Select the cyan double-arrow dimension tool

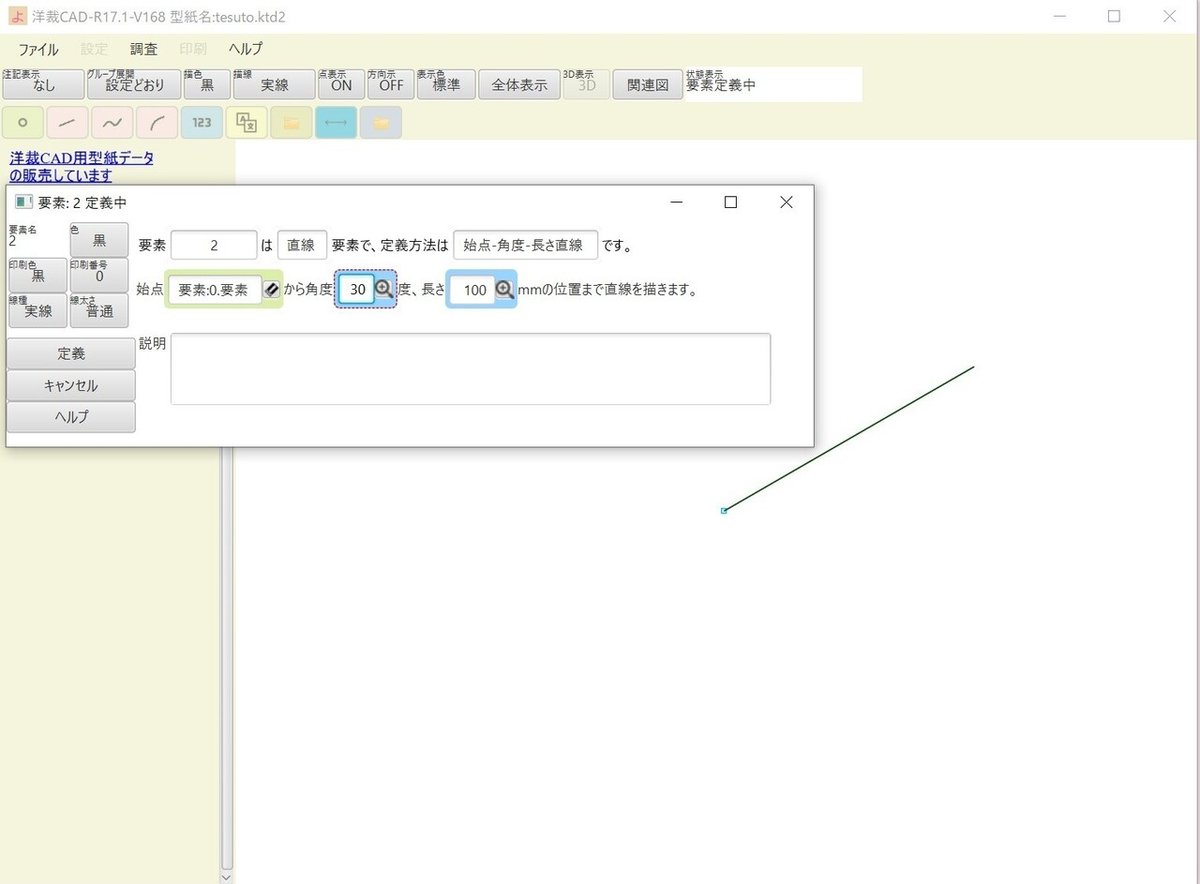(x=335, y=122)
